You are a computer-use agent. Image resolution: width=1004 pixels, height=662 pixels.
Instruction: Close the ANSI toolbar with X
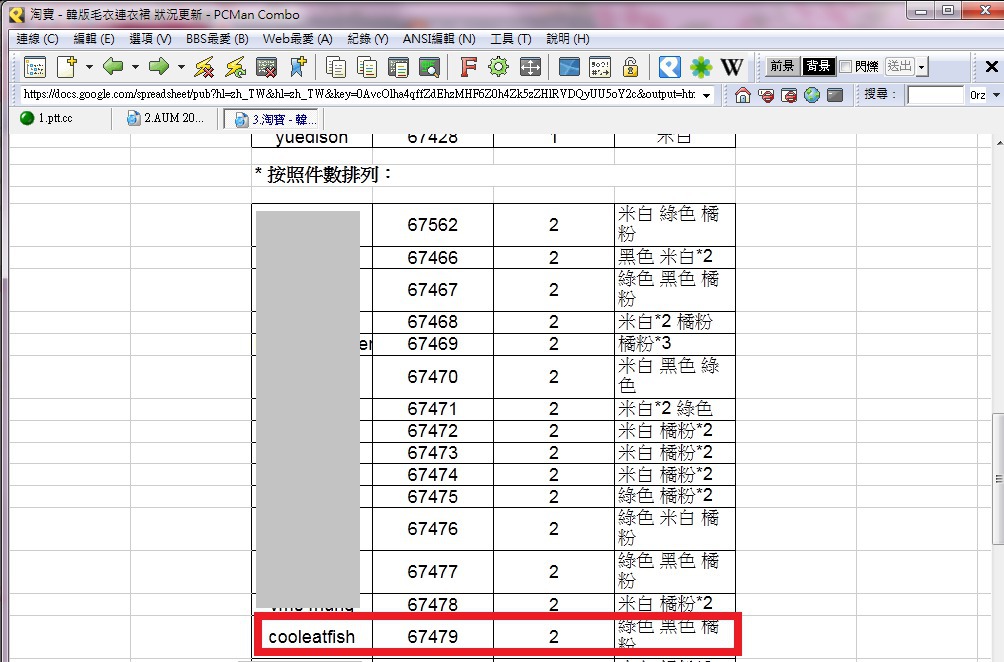point(991,67)
